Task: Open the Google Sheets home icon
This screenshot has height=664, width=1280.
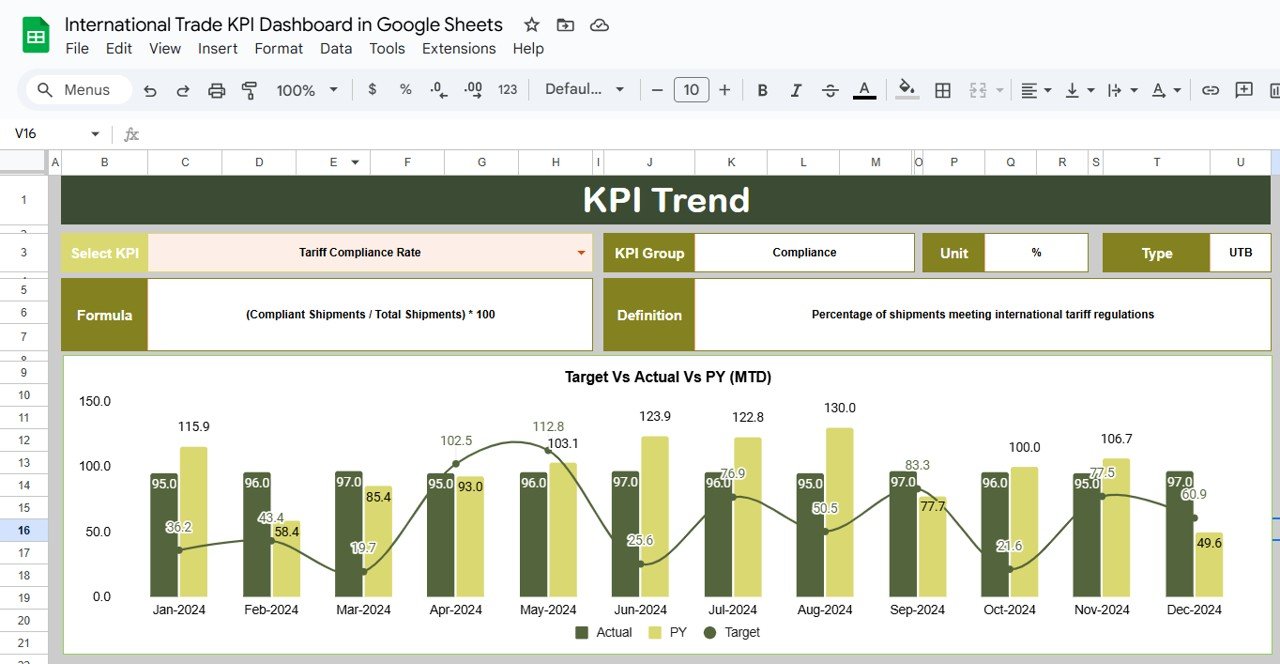Action: click(36, 36)
